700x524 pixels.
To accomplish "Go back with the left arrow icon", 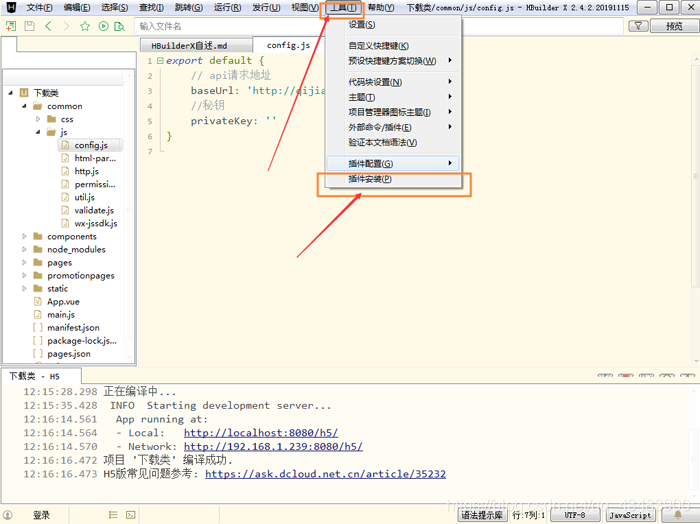I will click(48, 26).
